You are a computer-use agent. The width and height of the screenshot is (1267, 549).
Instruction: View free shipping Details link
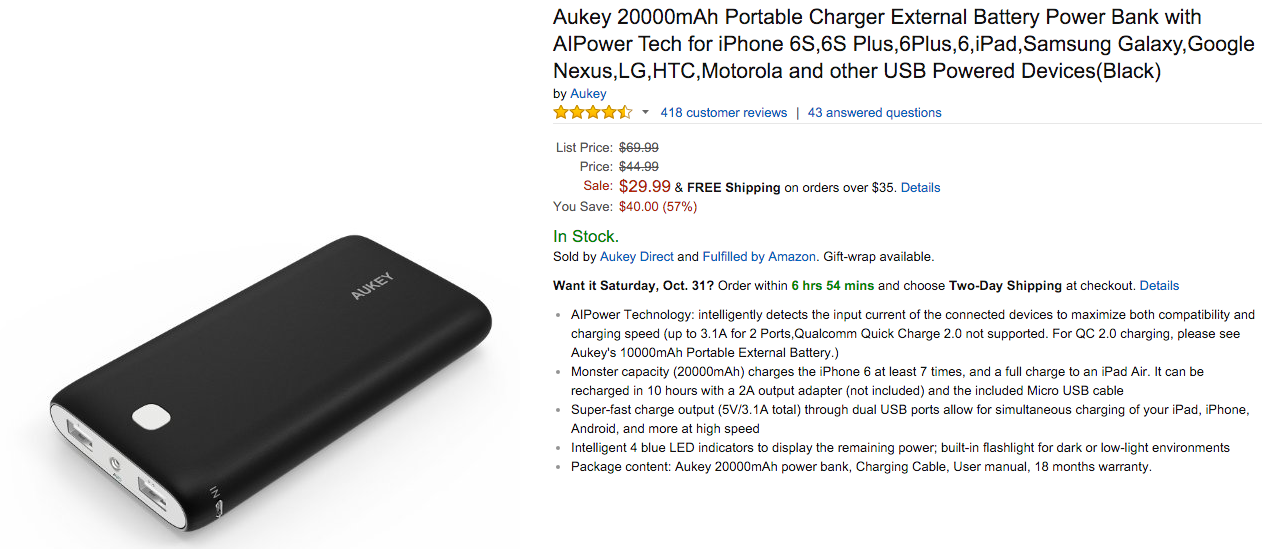[920, 188]
